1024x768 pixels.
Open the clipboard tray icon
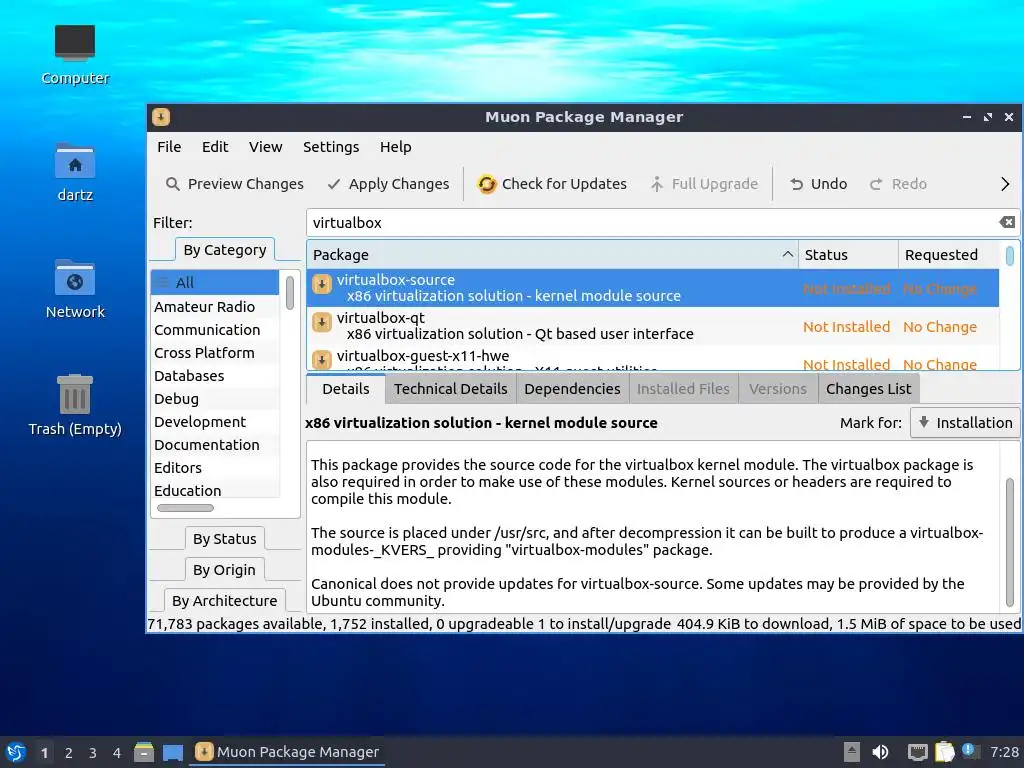(x=944, y=752)
